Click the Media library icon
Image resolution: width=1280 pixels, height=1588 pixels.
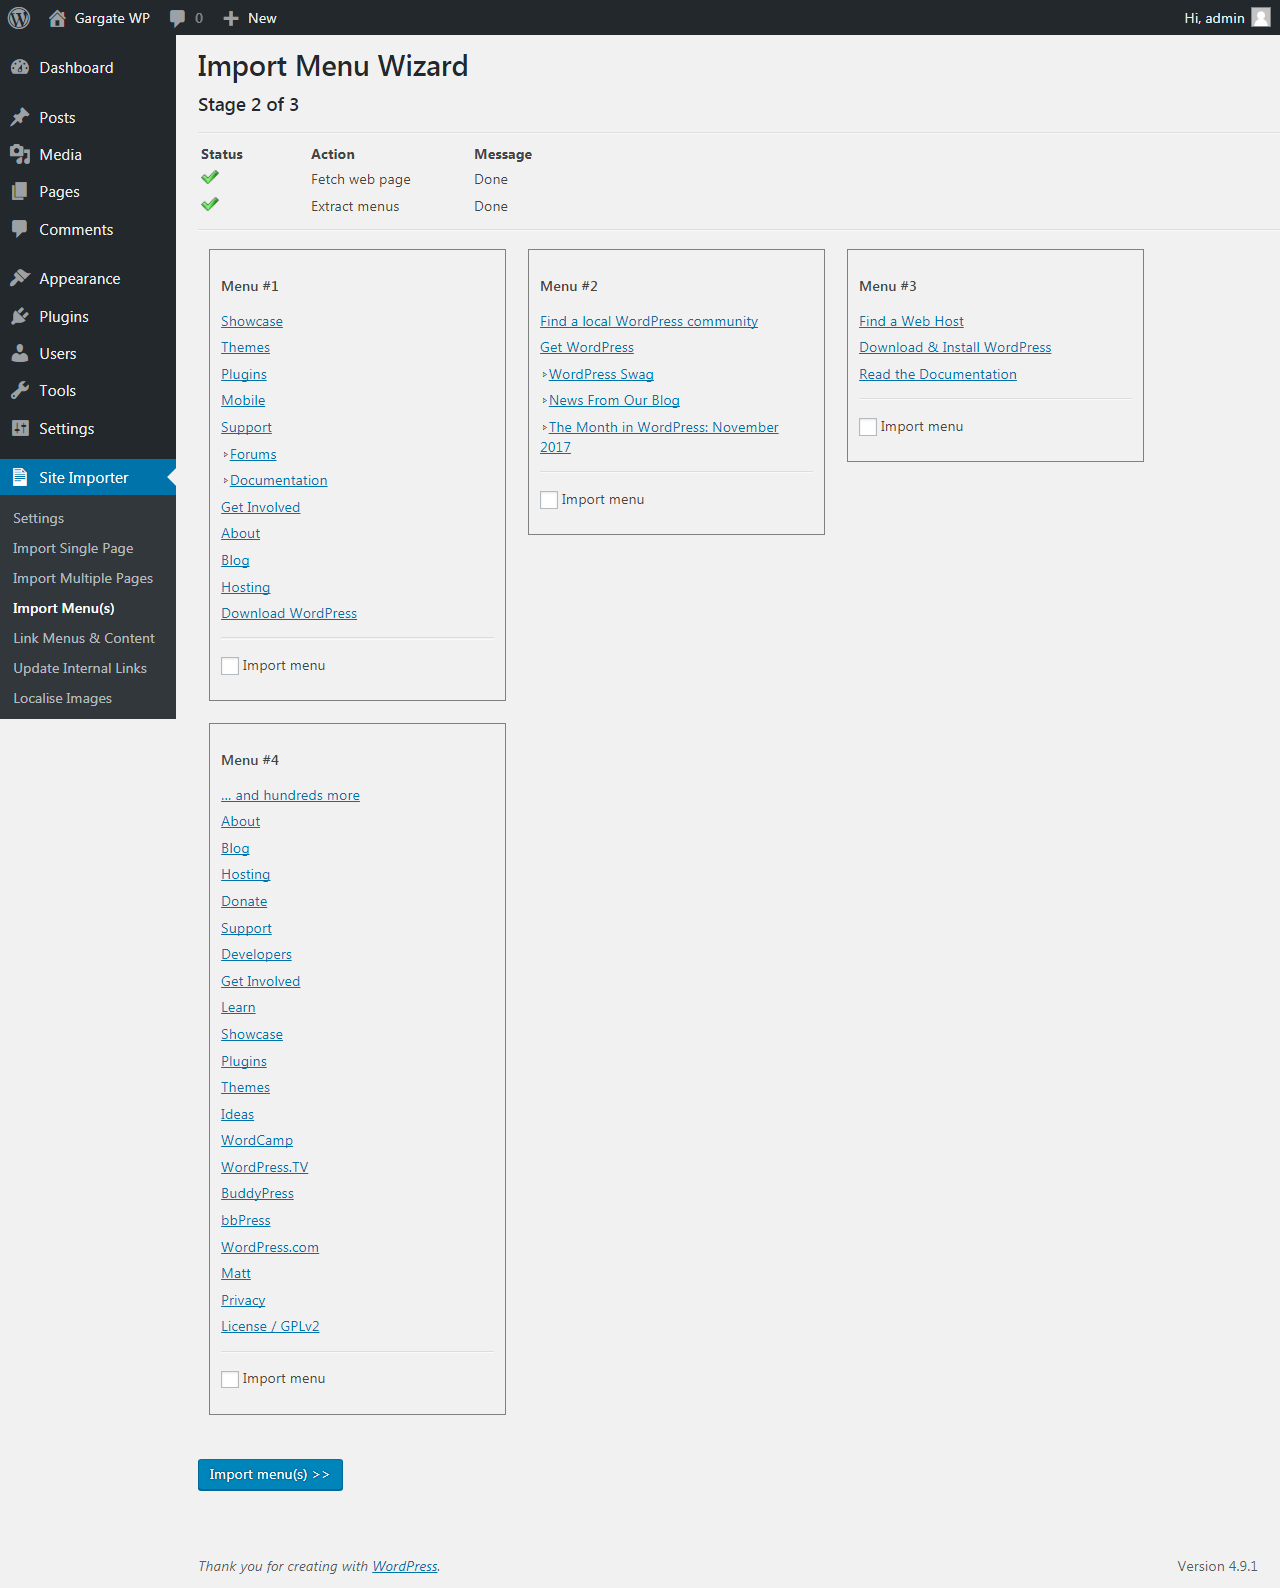point(20,154)
